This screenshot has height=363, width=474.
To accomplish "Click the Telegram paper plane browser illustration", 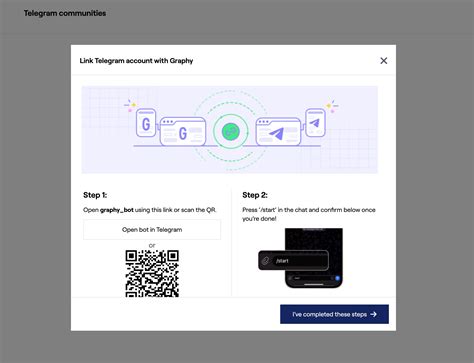I will pyautogui.click(x=278, y=131).
